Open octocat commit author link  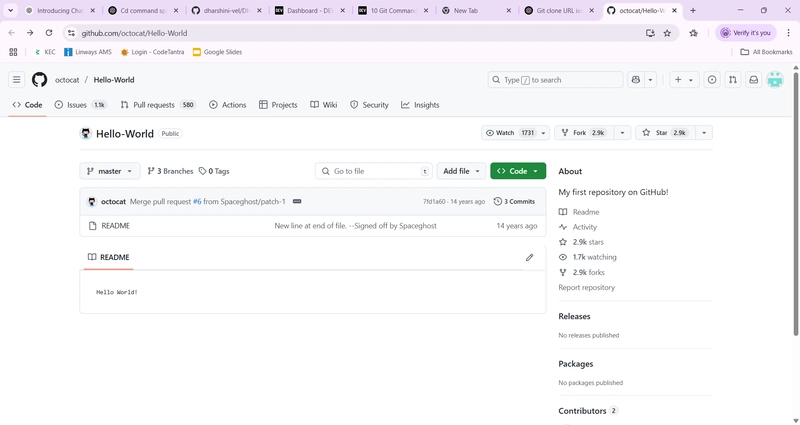click(113, 202)
